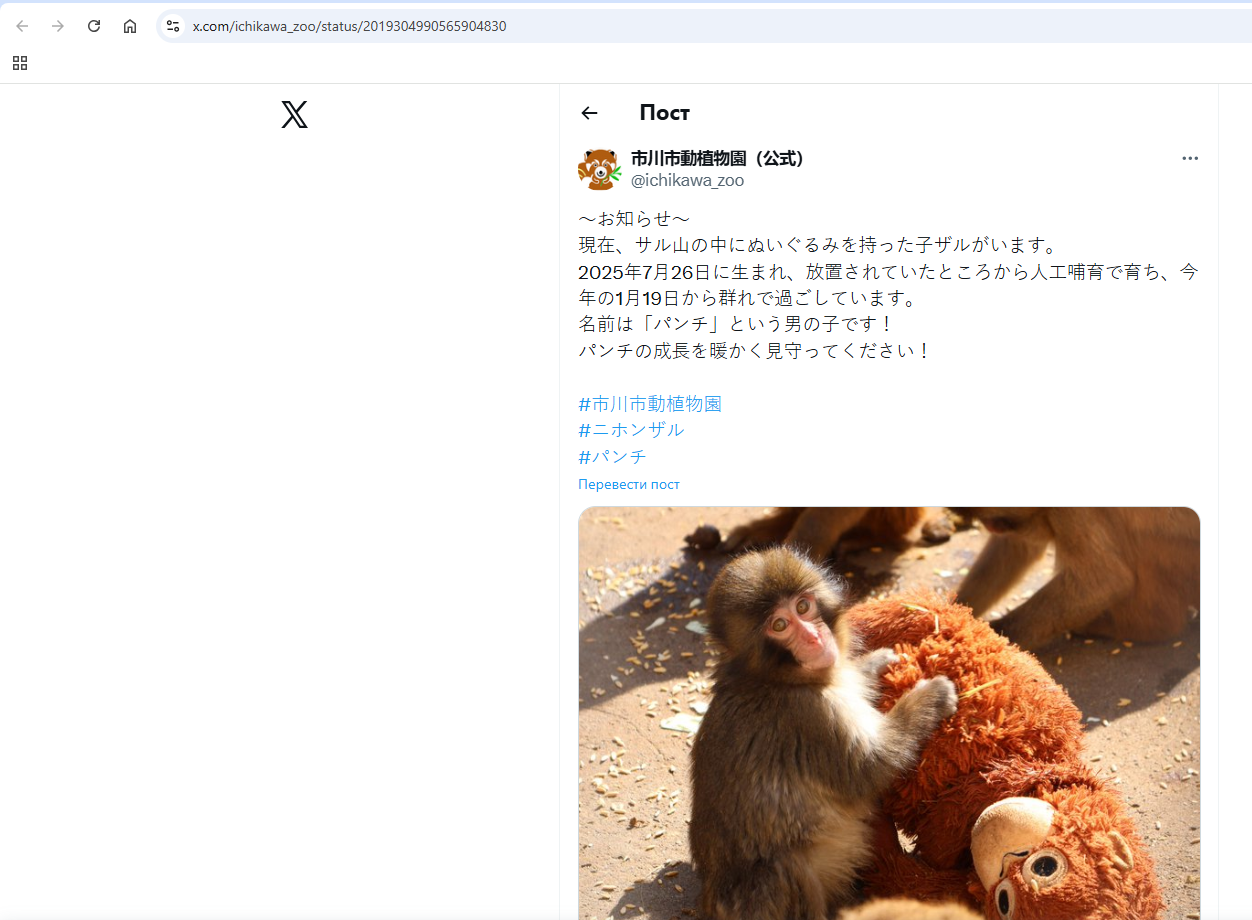The image size is (1252, 920).
Task: Visit the @ichikawa_zoo handle link
Action: click(x=687, y=180)
